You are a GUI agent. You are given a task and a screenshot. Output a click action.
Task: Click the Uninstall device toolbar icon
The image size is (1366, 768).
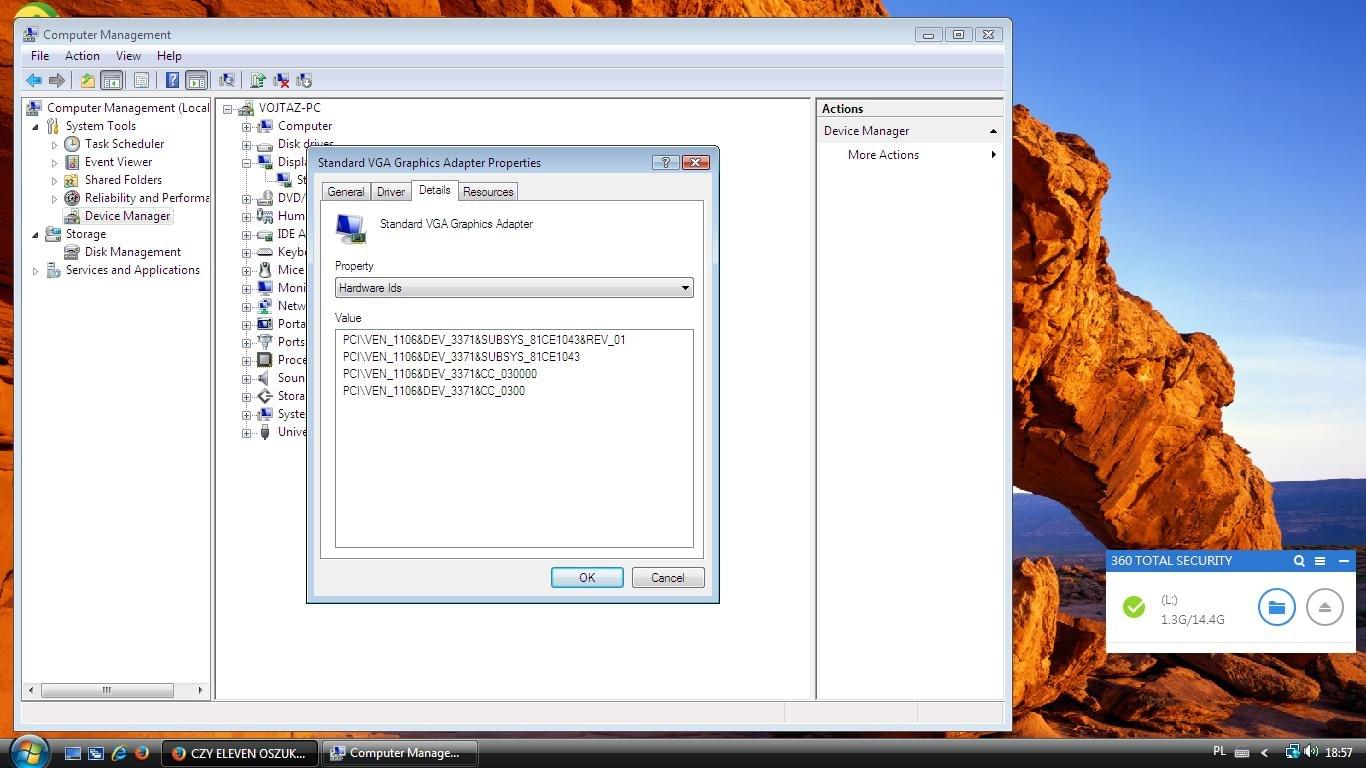tap(281, 81)
